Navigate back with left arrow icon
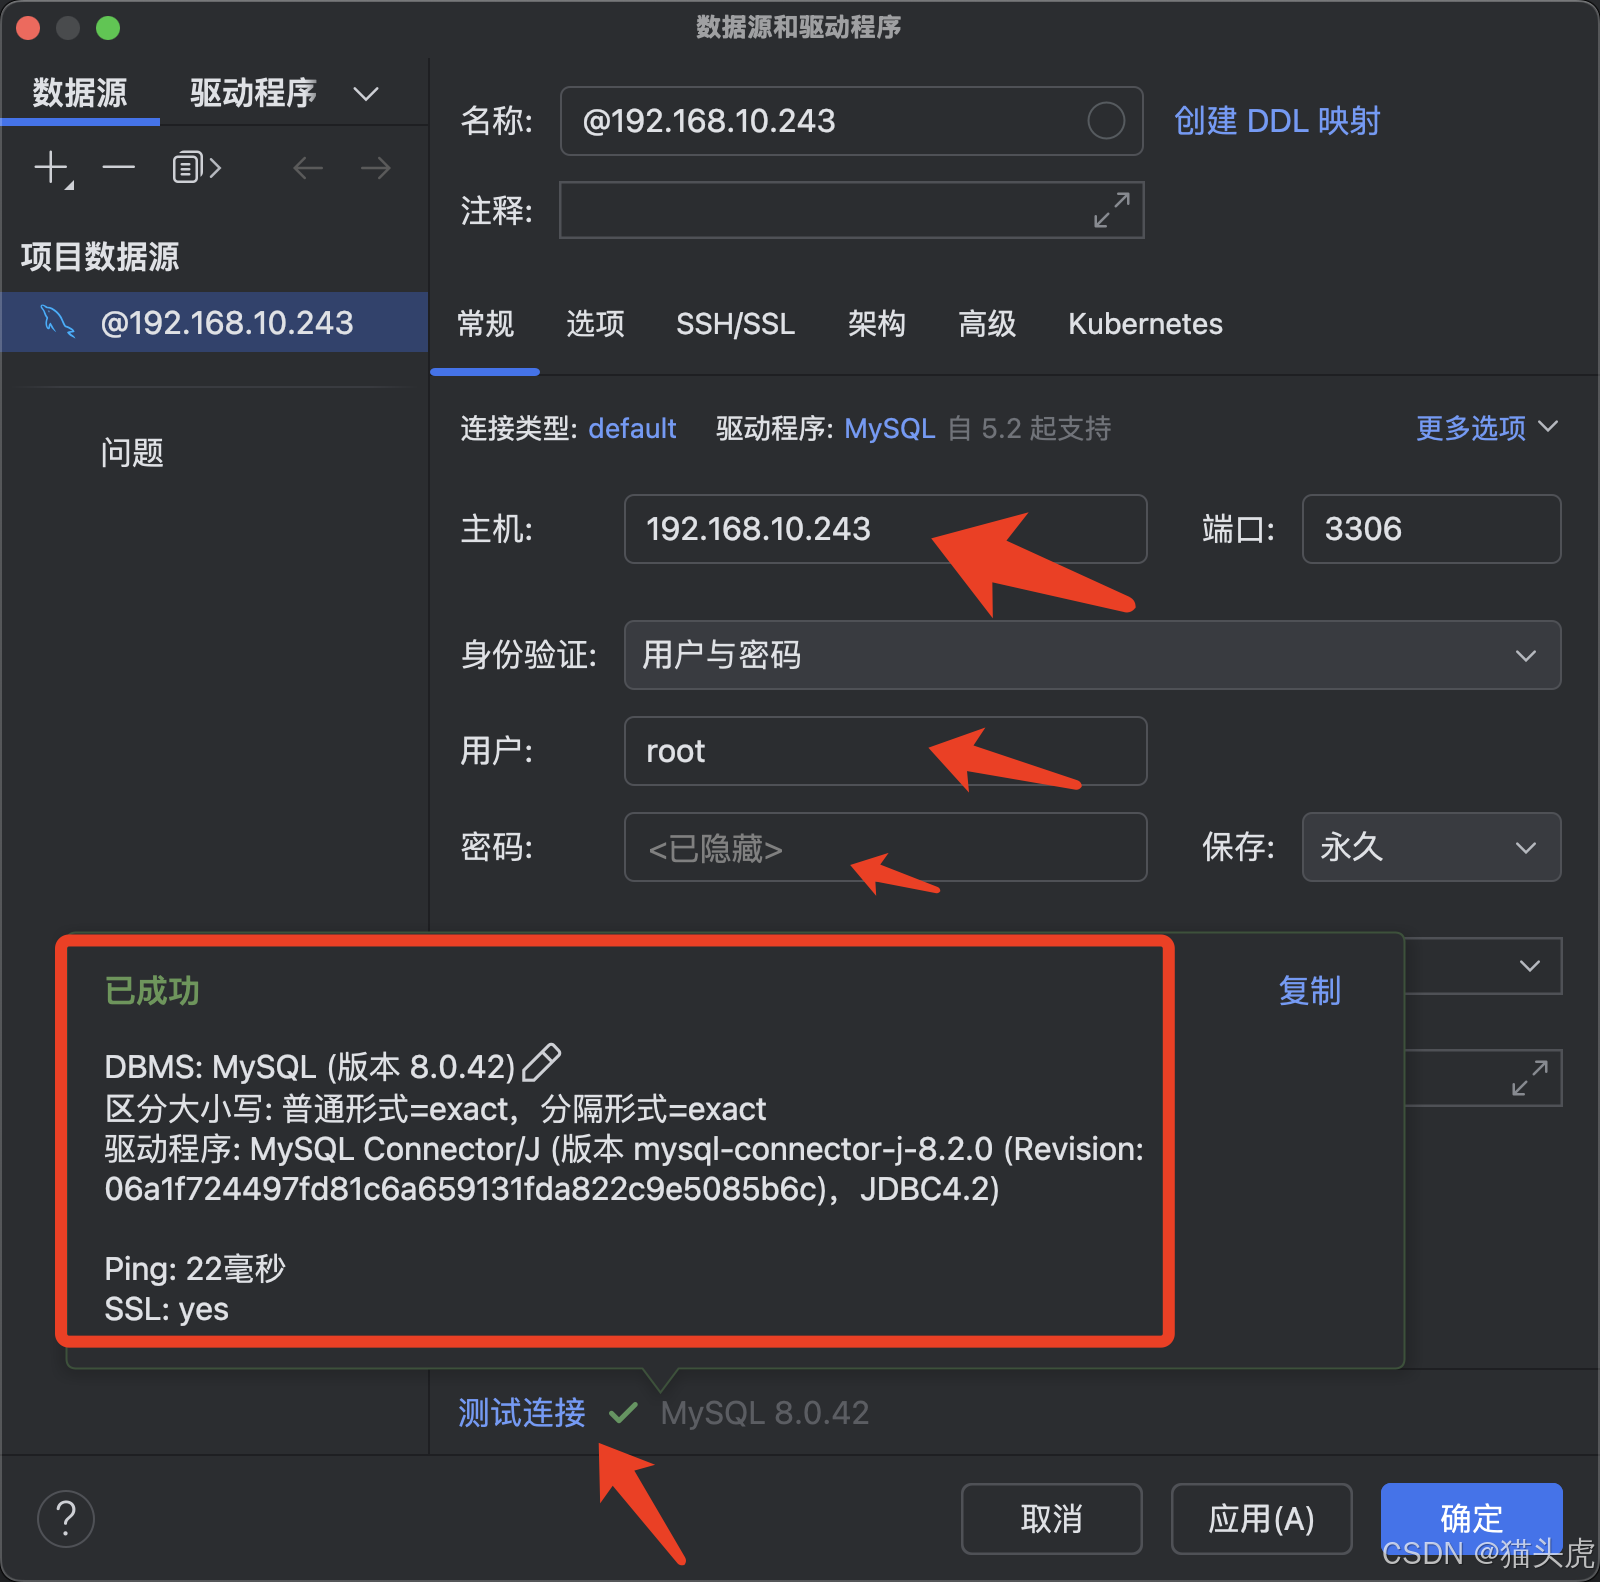The height and width of the screenshot is (1582, 1600). (x=308, y=168)
